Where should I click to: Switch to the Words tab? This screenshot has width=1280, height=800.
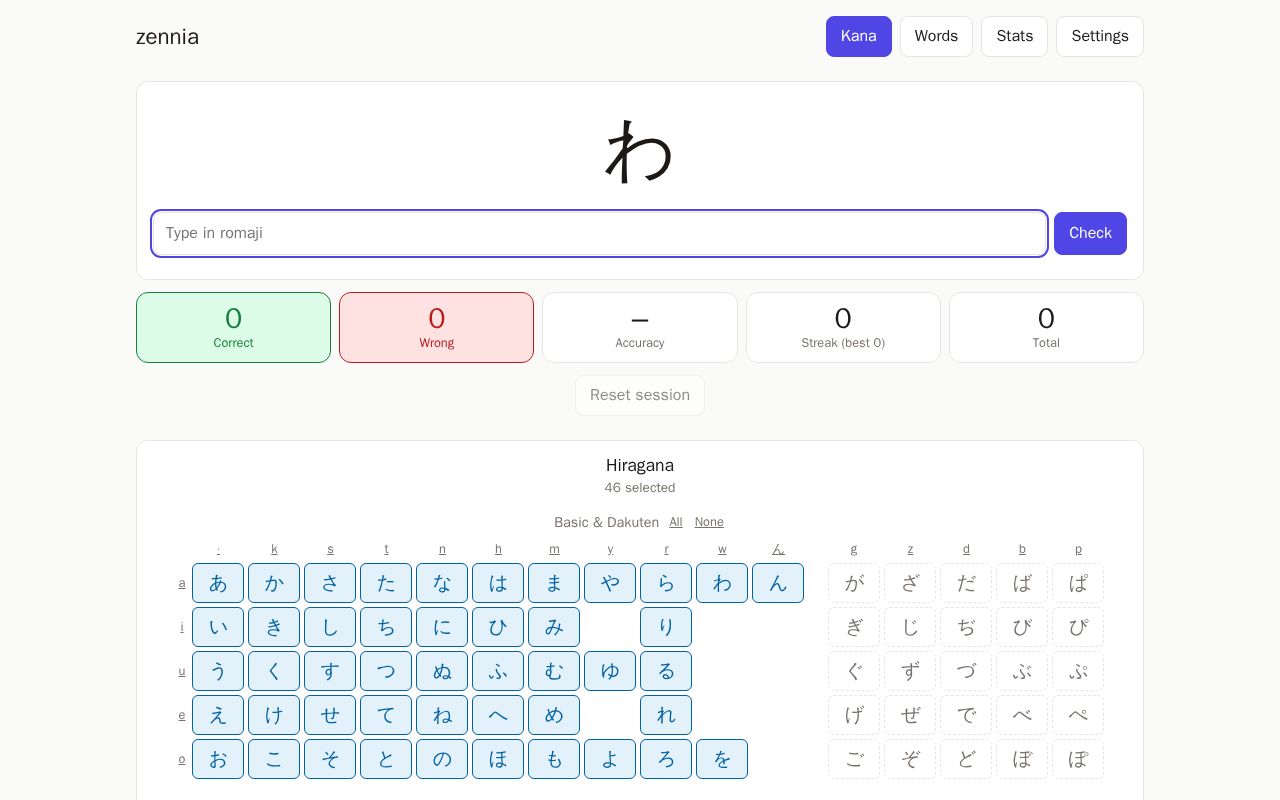pyautogui.click(x=936, y=36)
